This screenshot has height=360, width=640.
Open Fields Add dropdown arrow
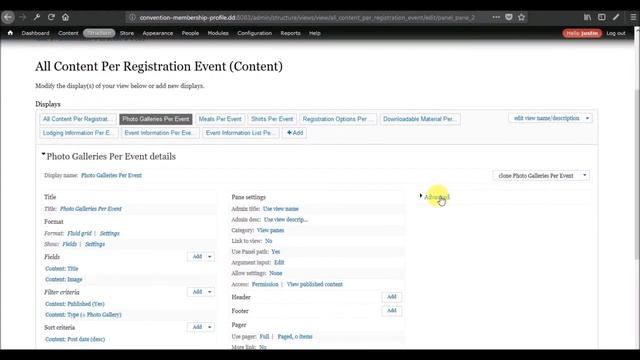pyautogui.click(x=210, y=257)
